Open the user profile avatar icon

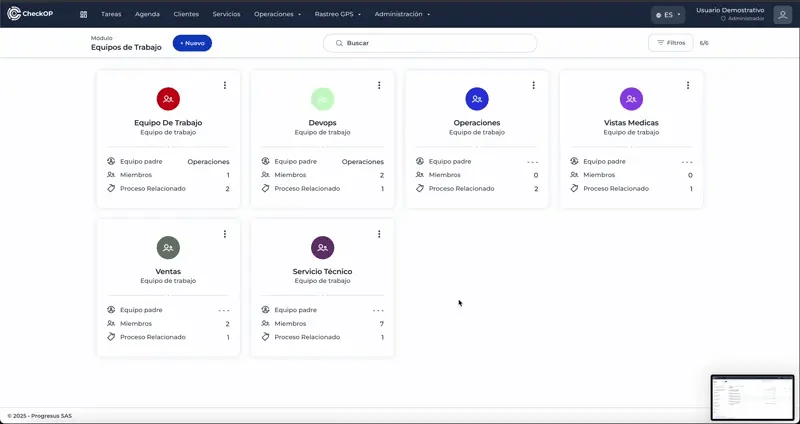coord(782,14)
